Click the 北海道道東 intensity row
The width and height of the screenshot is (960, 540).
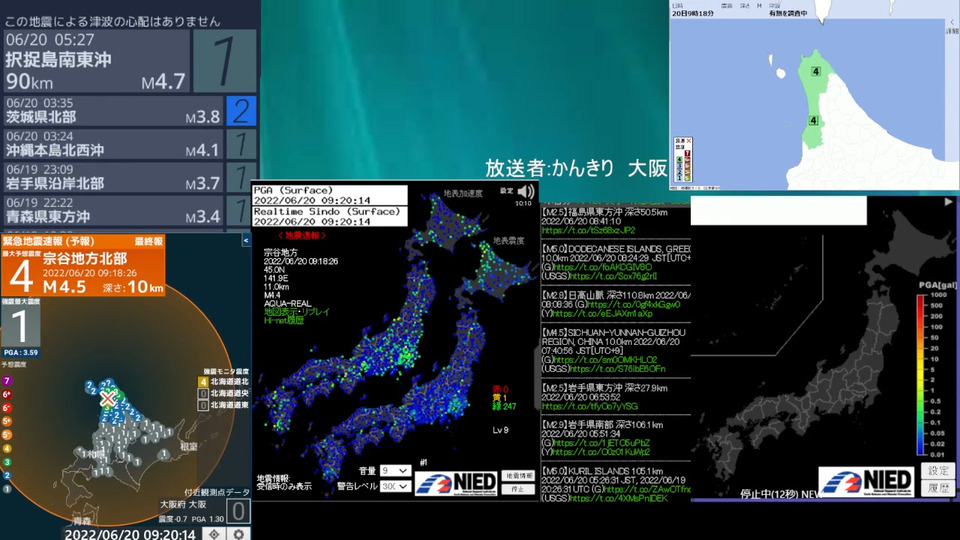(x=224, y=405)
